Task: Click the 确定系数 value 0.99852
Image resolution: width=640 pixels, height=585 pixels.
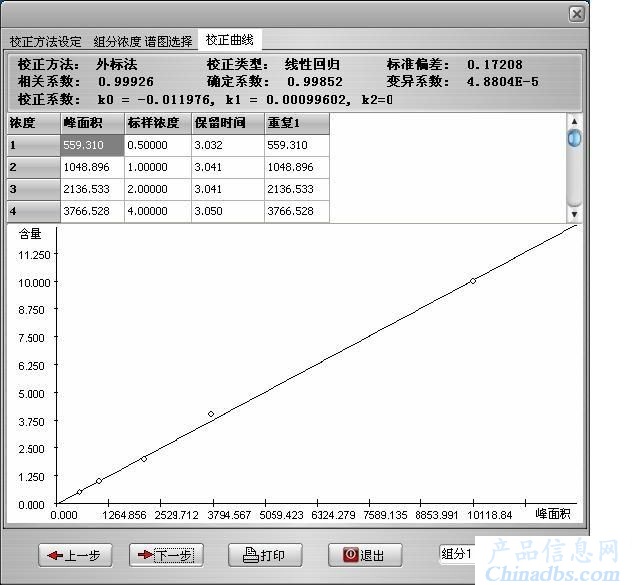Action: [315, 82]
